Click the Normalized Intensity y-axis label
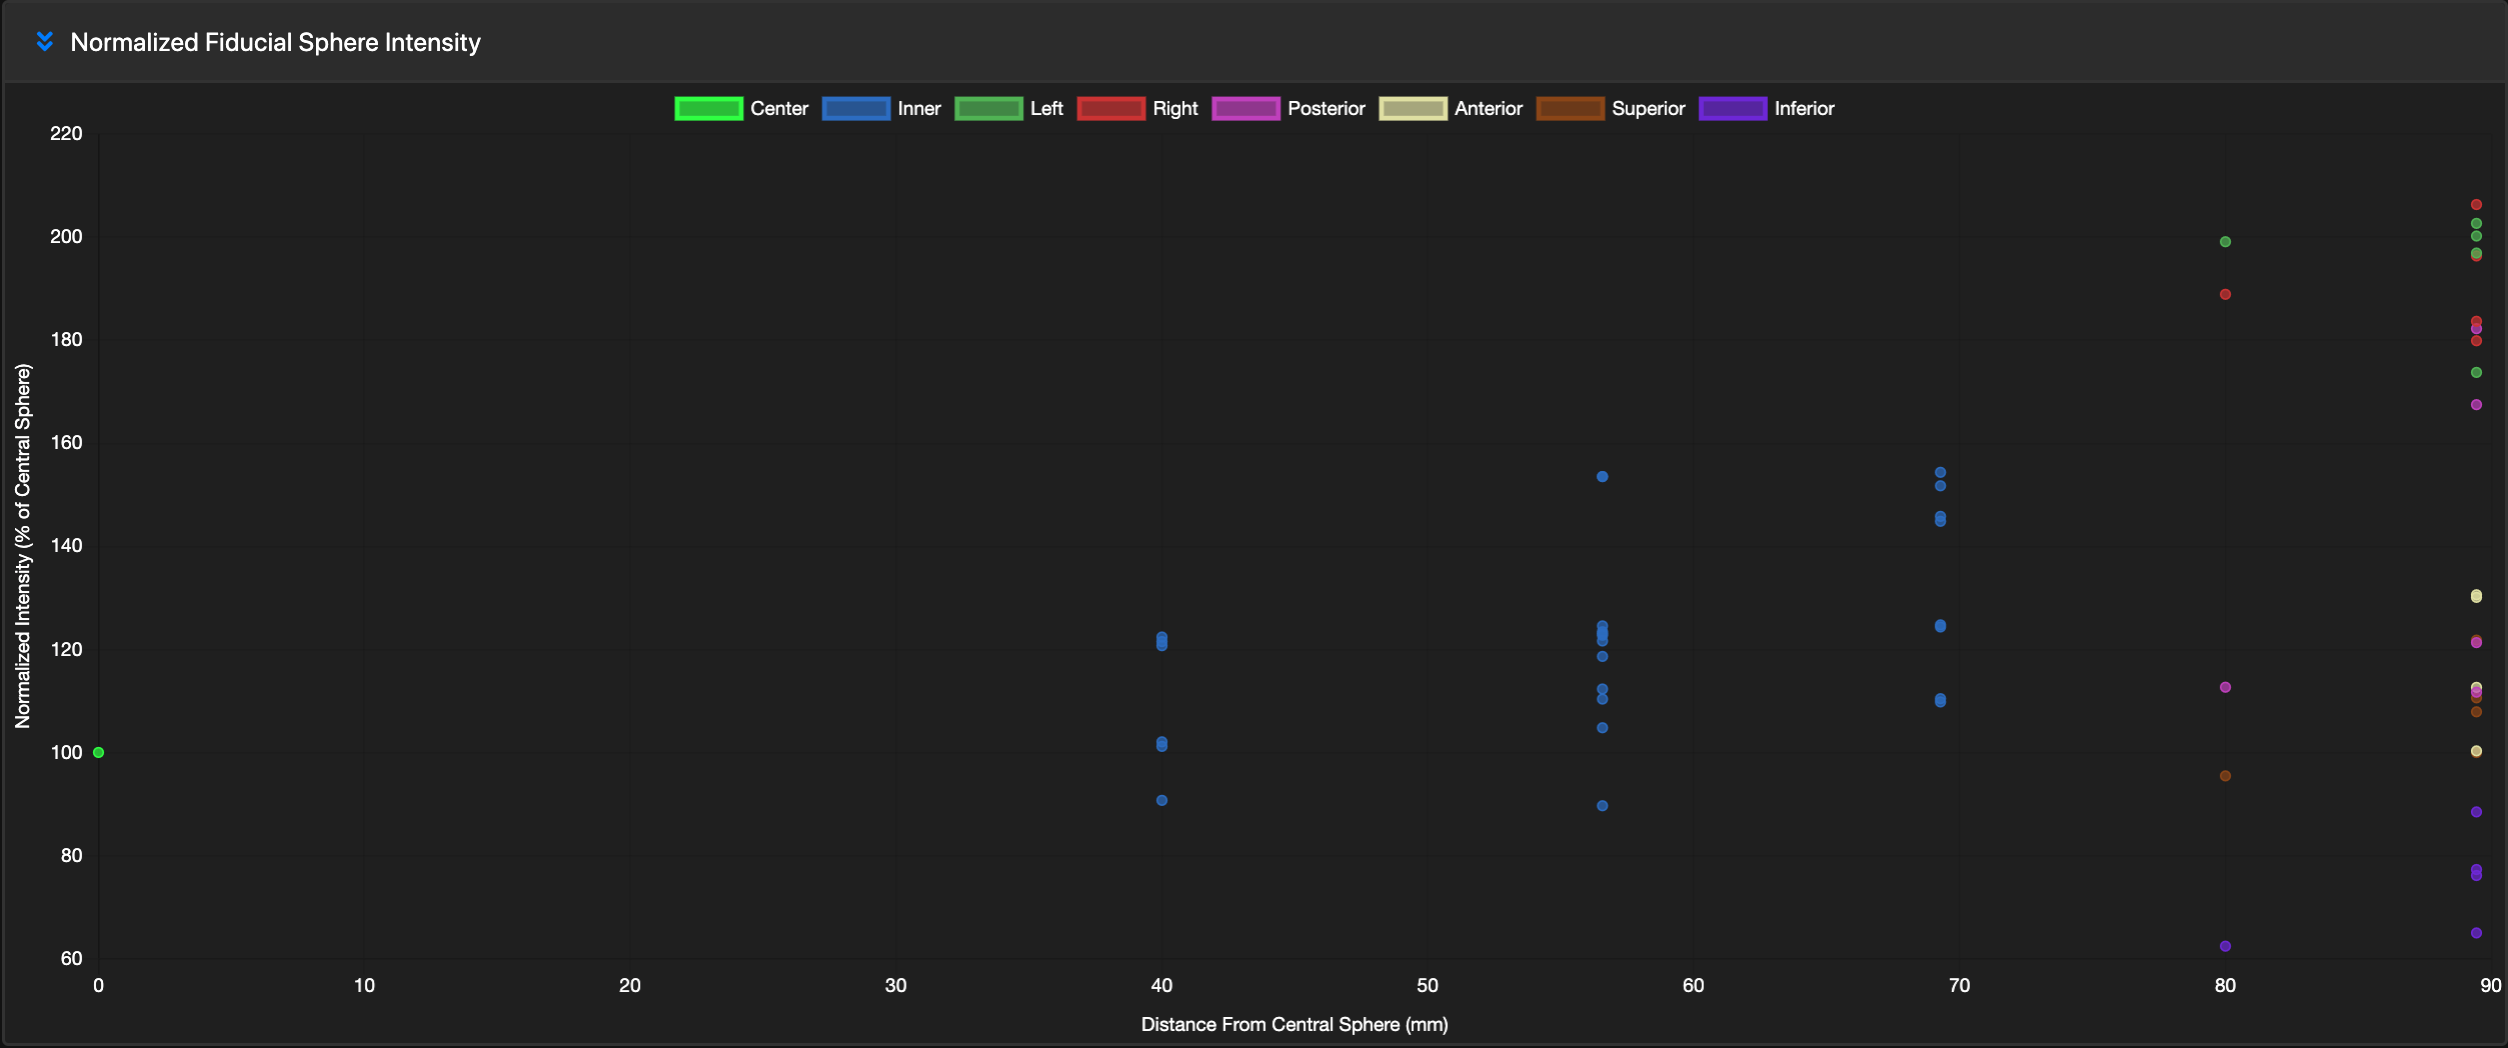The height and width of the screenshot is (1048, 2508). pos(23,543)
